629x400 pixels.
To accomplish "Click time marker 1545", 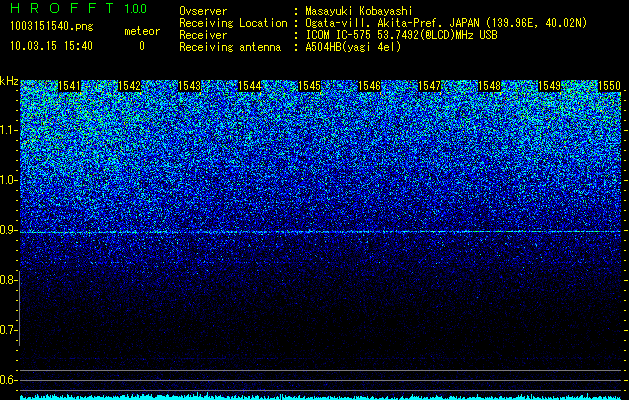I will (x=310, y=86).
